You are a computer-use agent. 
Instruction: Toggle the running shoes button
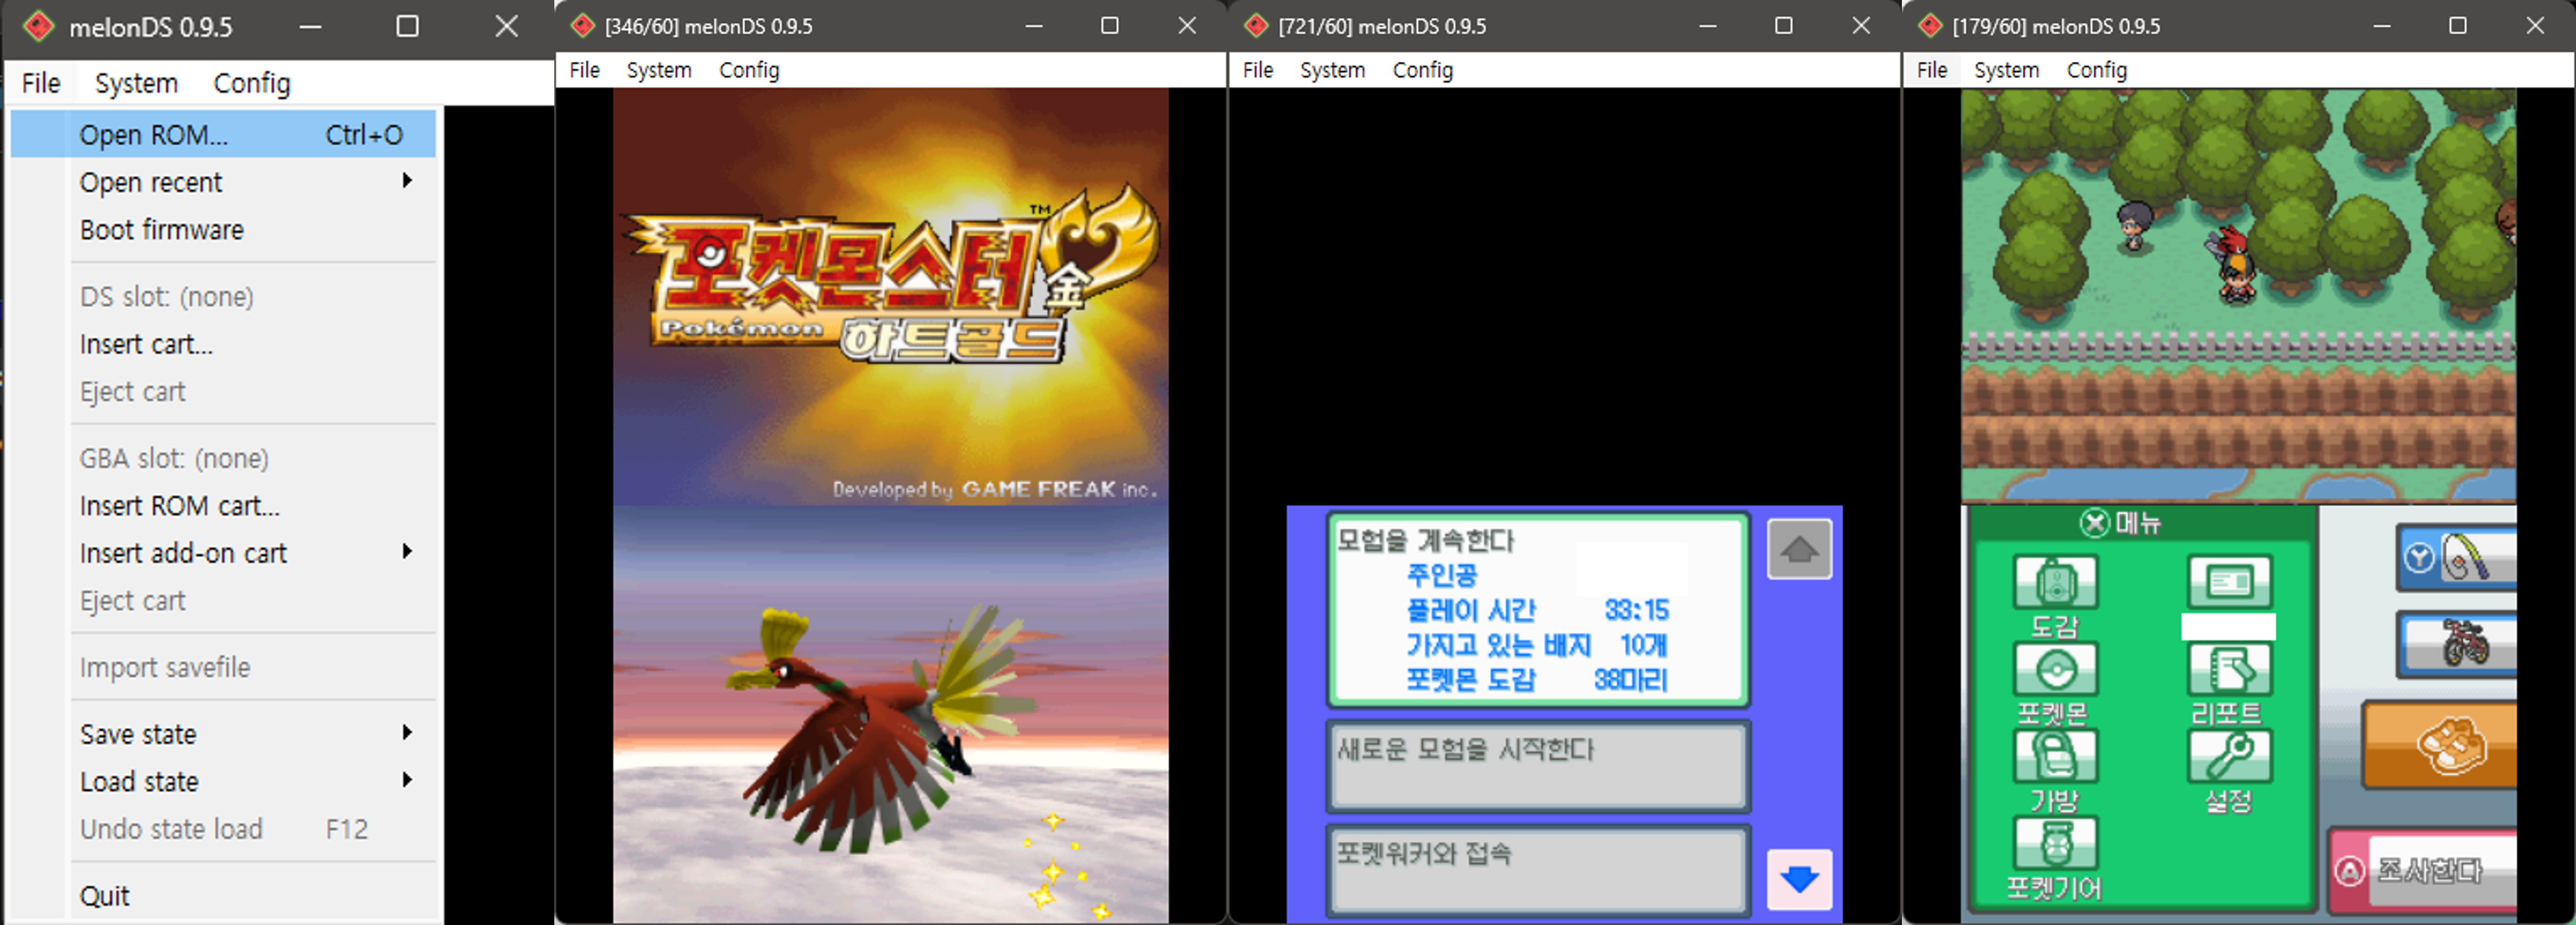point(2448,745)
